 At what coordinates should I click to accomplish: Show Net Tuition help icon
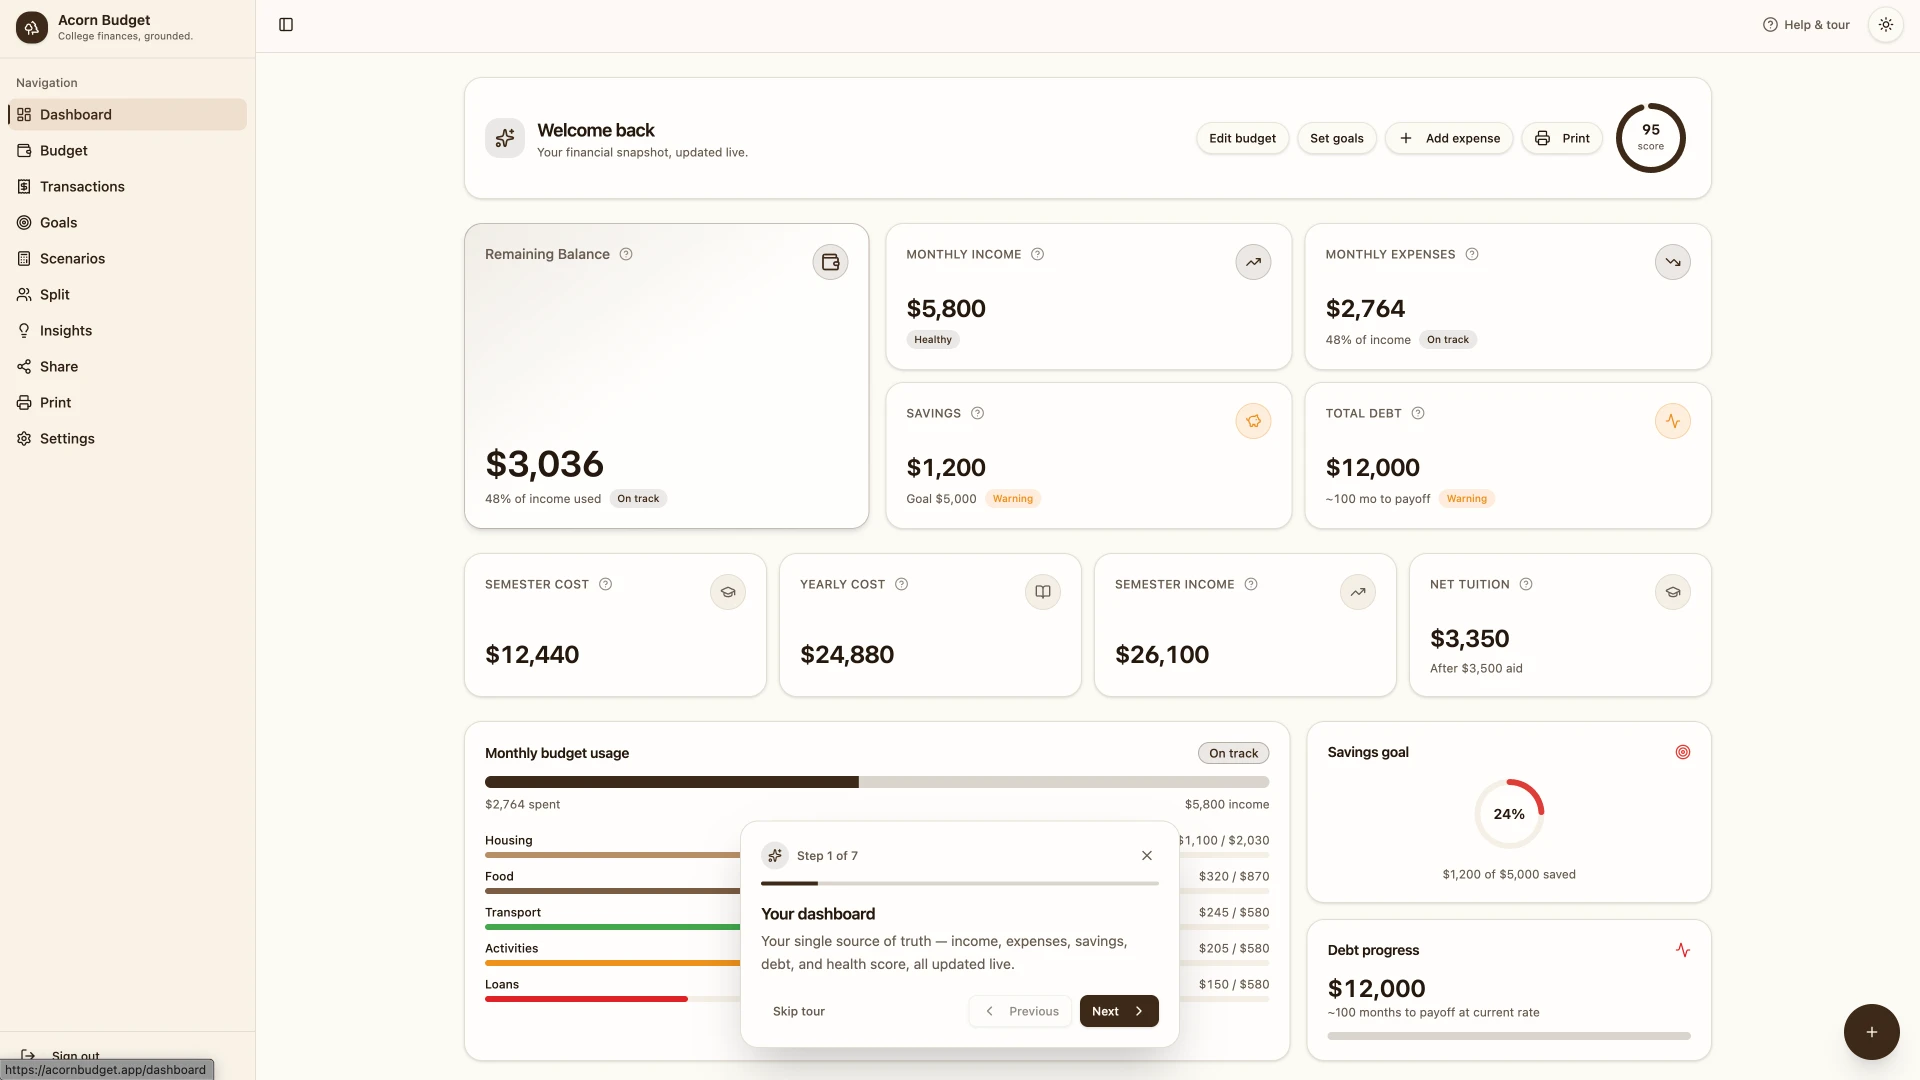(x=1525, y=584)
